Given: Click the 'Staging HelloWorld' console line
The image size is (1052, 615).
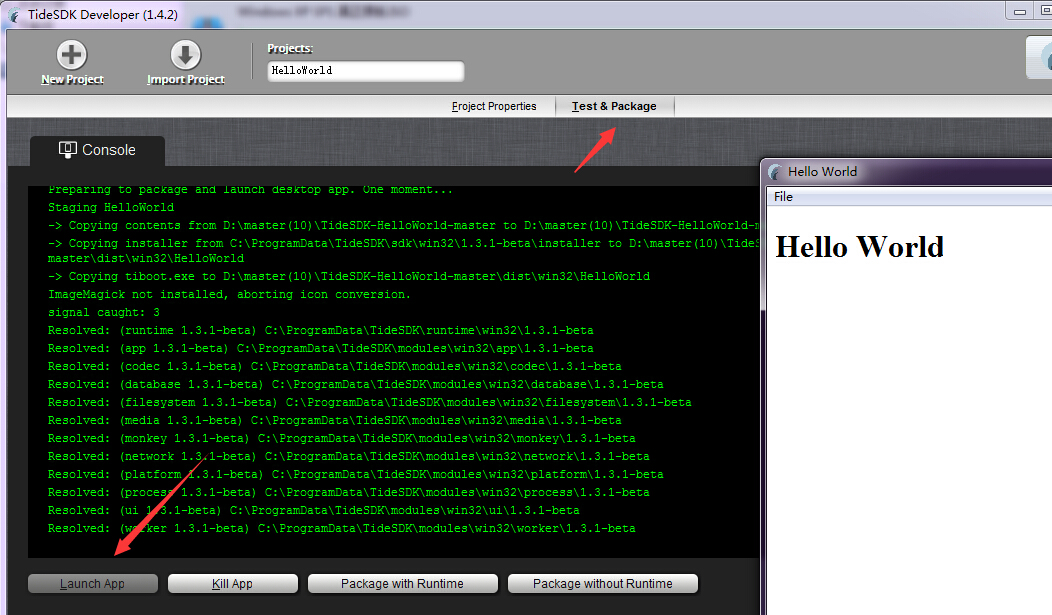Looking at the screenshot, I should point(111,207).
